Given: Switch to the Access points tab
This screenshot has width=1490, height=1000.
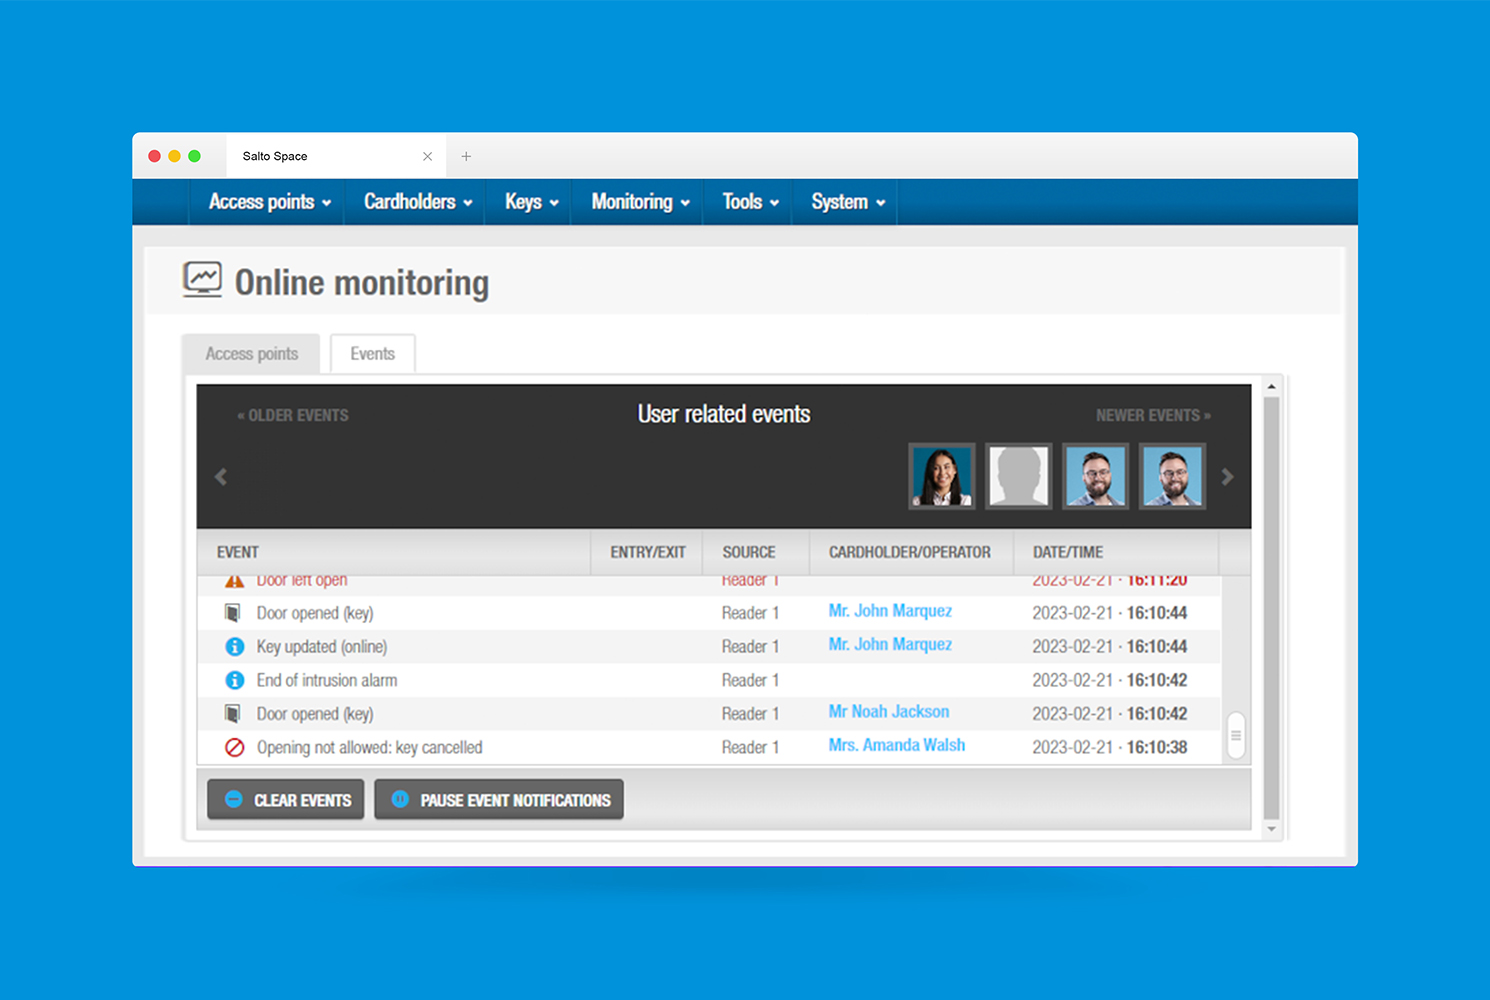Looking at the screenshot, I should coord(251,354).
